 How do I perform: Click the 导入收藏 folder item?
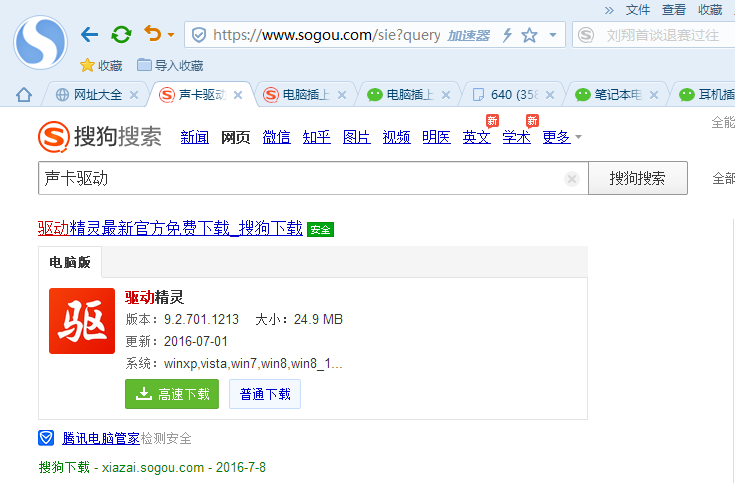(x=170, y=65)
